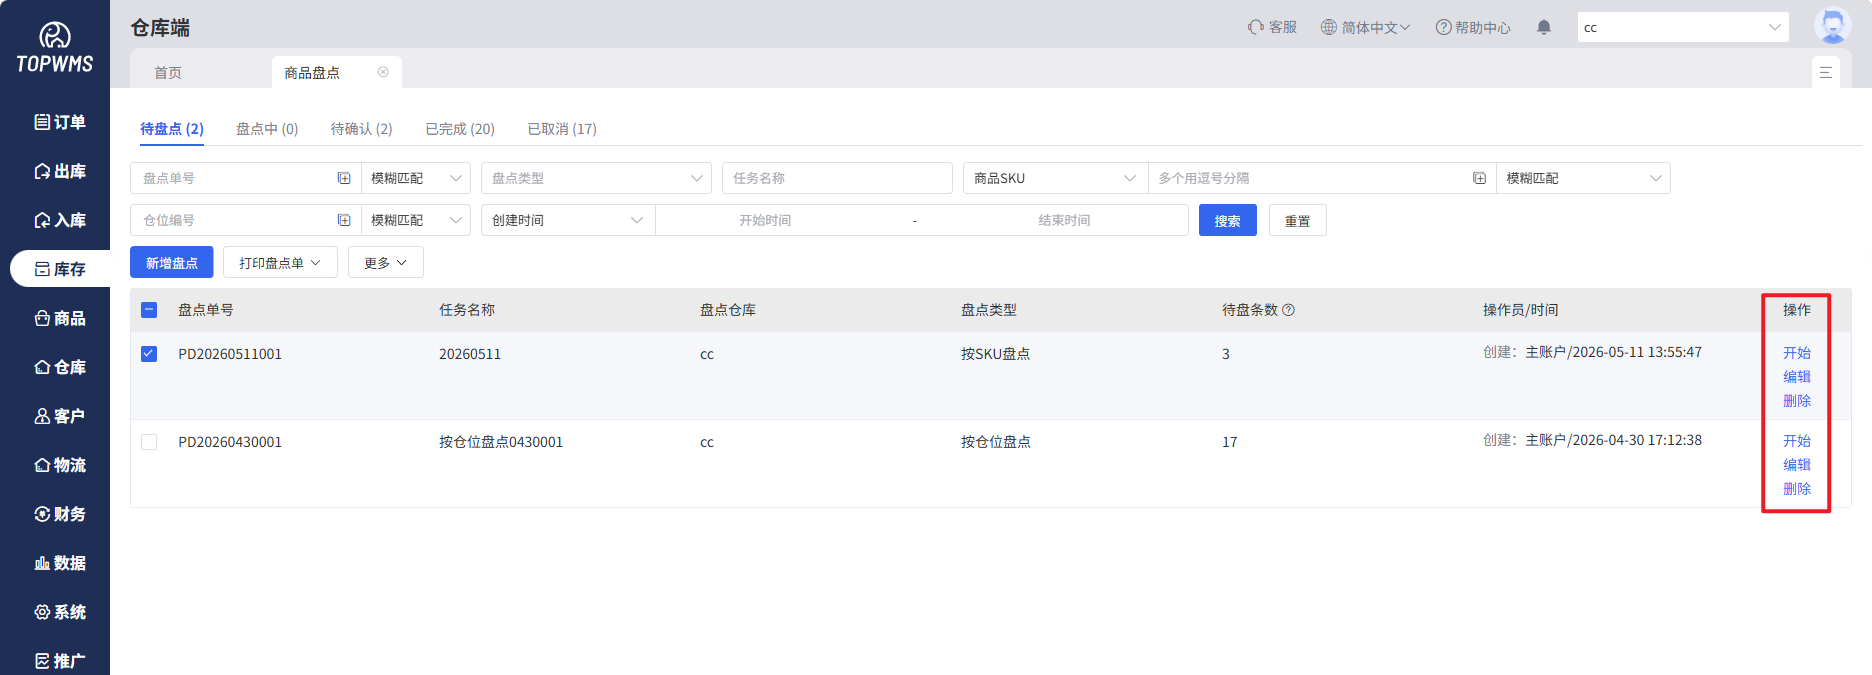Open the 创建时间 dropdown
1872x675 pixels.
click(568, 220)
